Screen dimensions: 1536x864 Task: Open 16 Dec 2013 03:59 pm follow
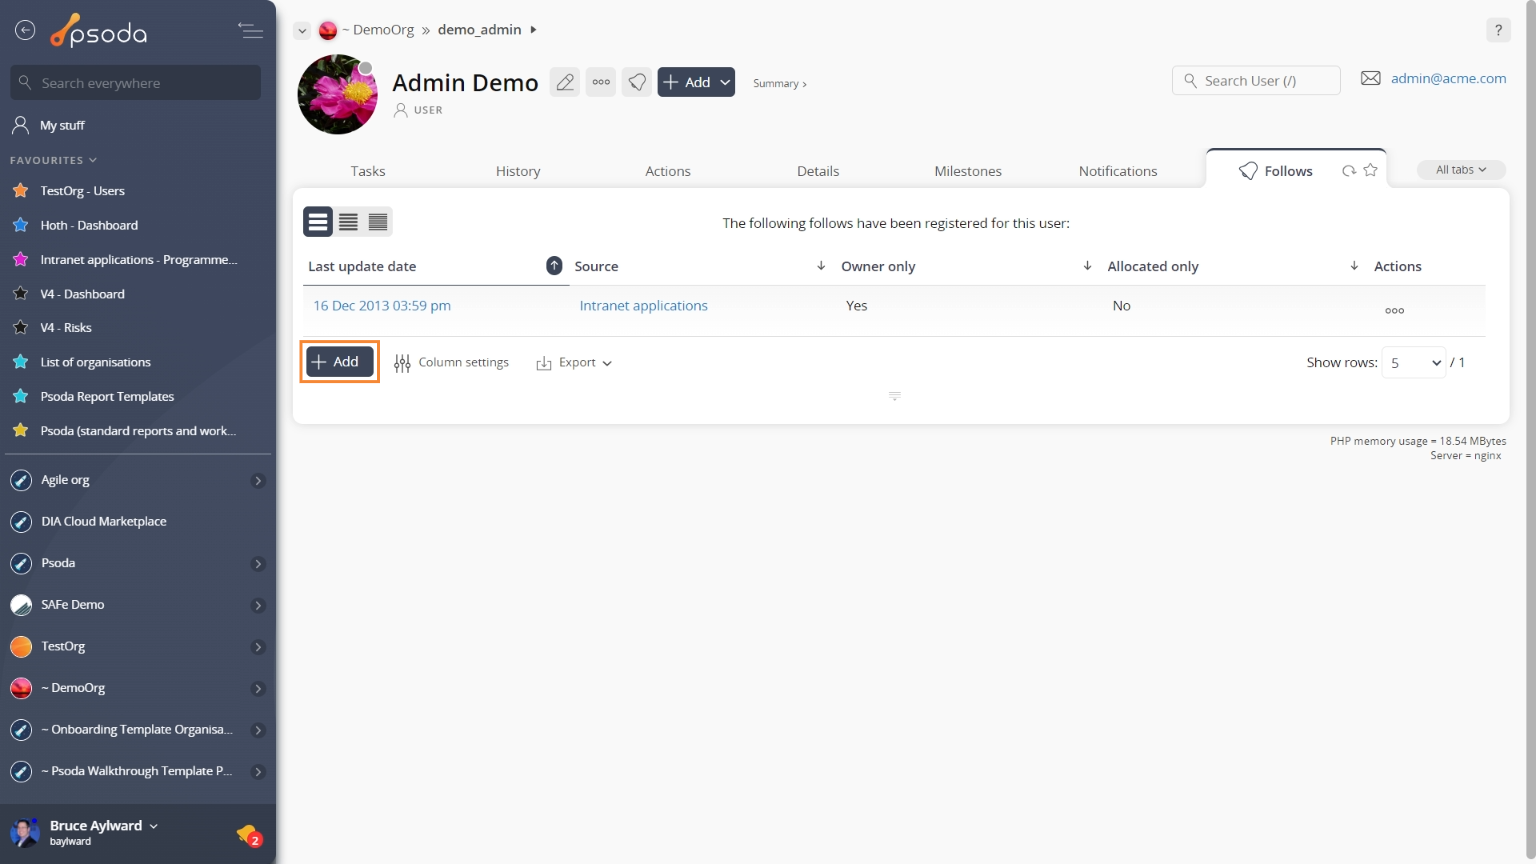[382, 306]
